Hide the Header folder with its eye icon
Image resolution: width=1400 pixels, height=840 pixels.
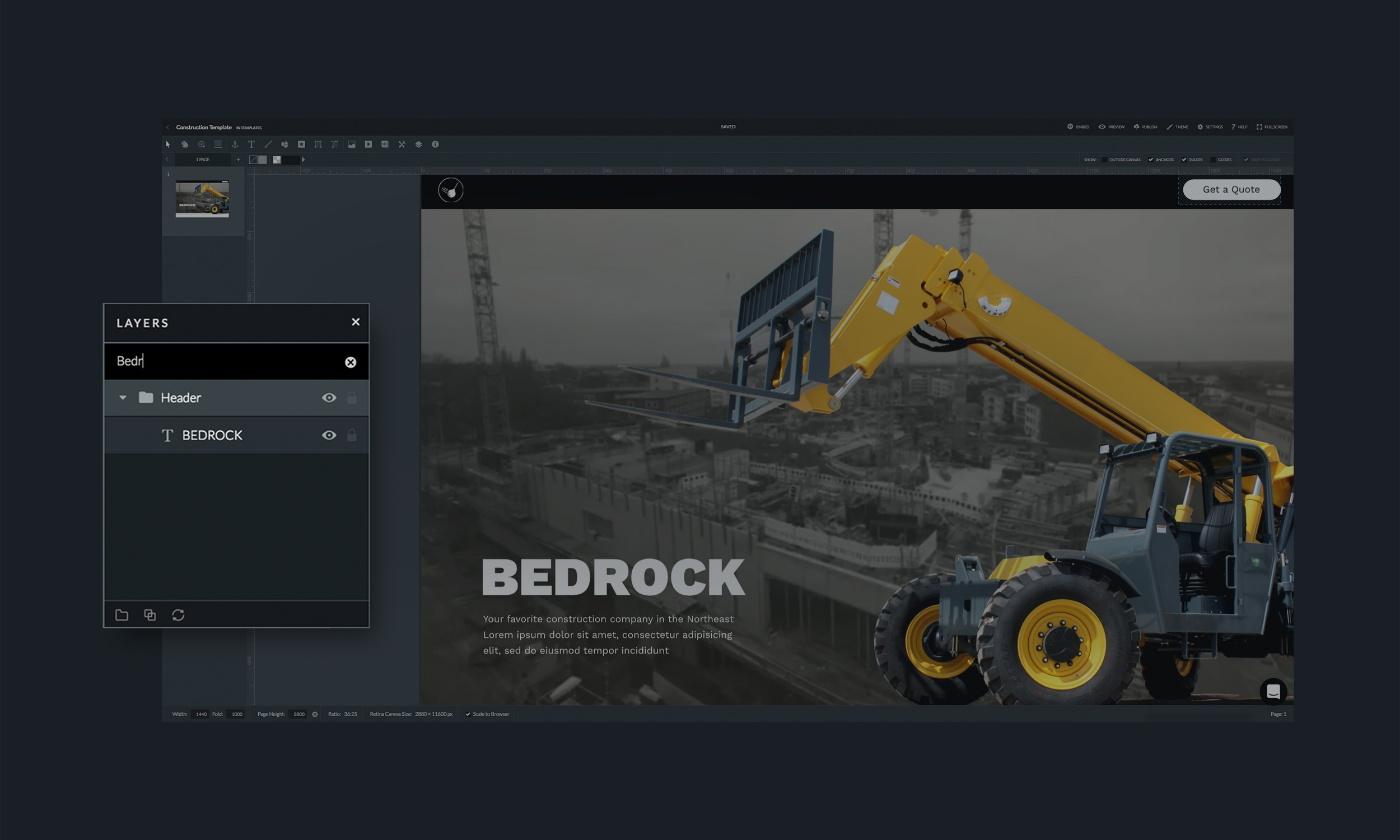pos(329,398)
